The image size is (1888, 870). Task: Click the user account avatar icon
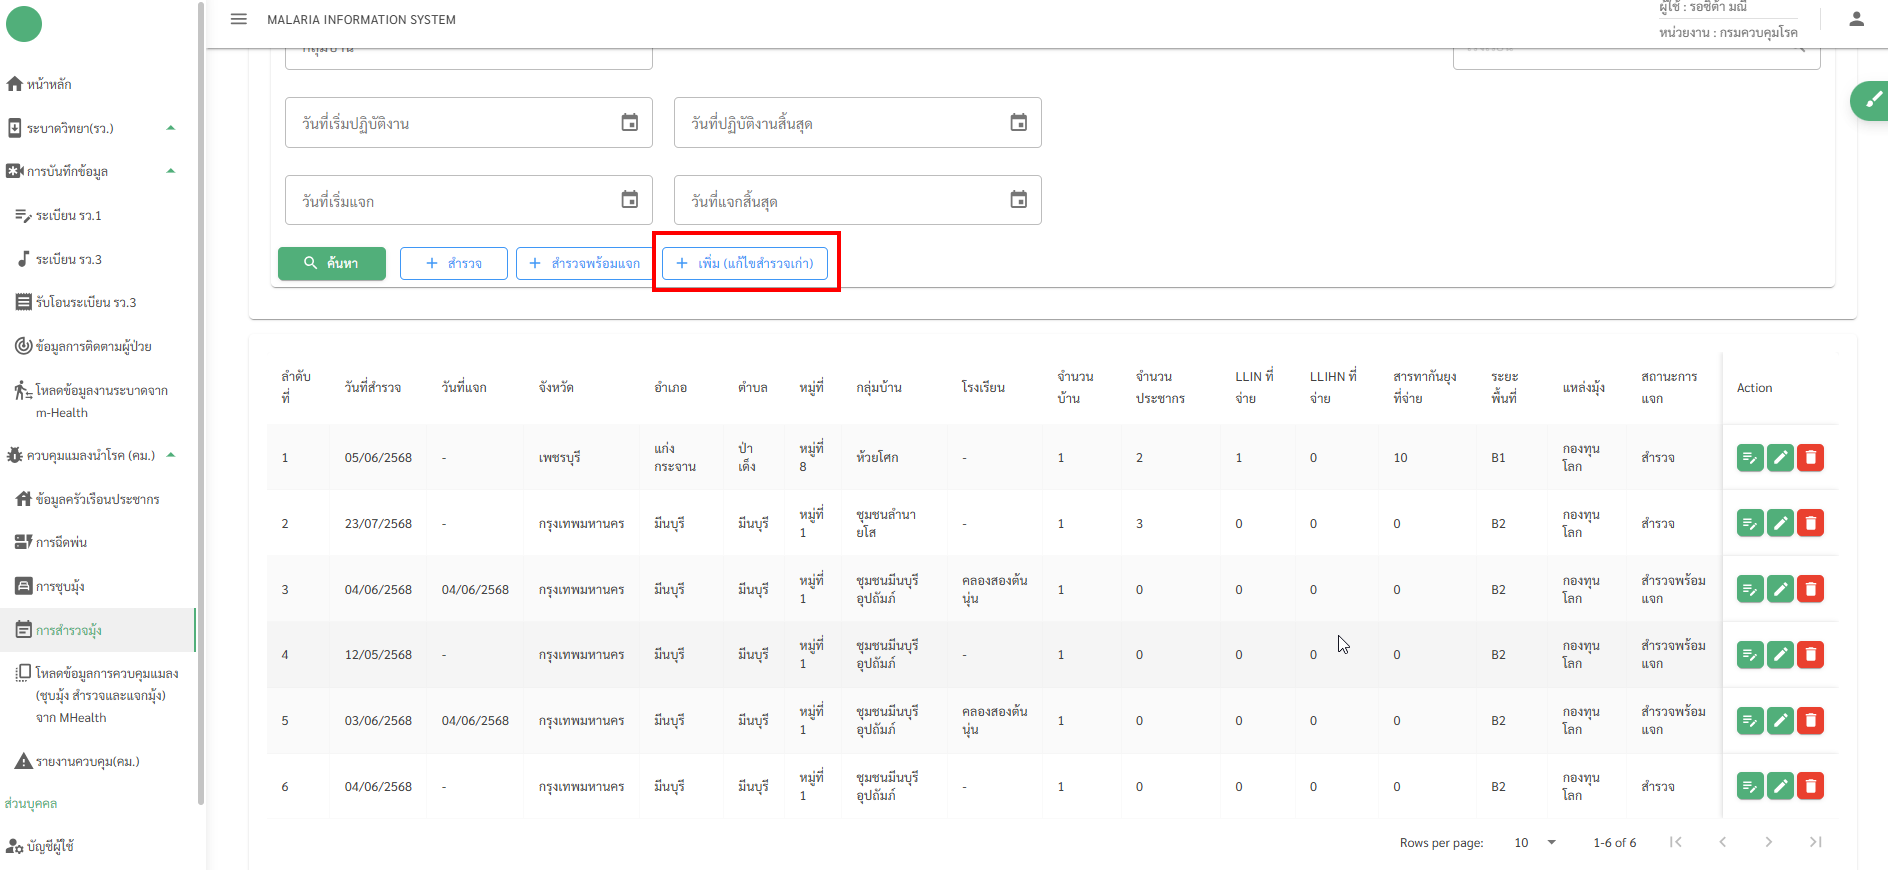tap(1856, 19)
